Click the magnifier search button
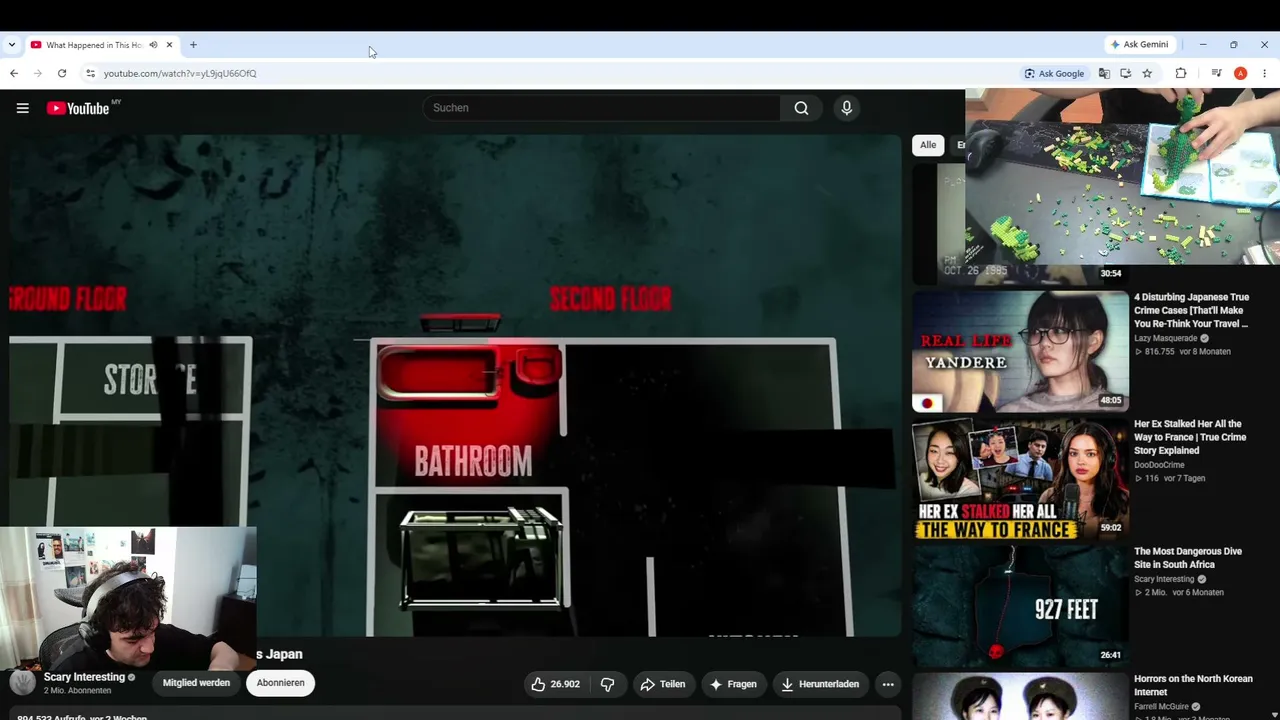The image size is (1280, 720). [x=801, y=108]
